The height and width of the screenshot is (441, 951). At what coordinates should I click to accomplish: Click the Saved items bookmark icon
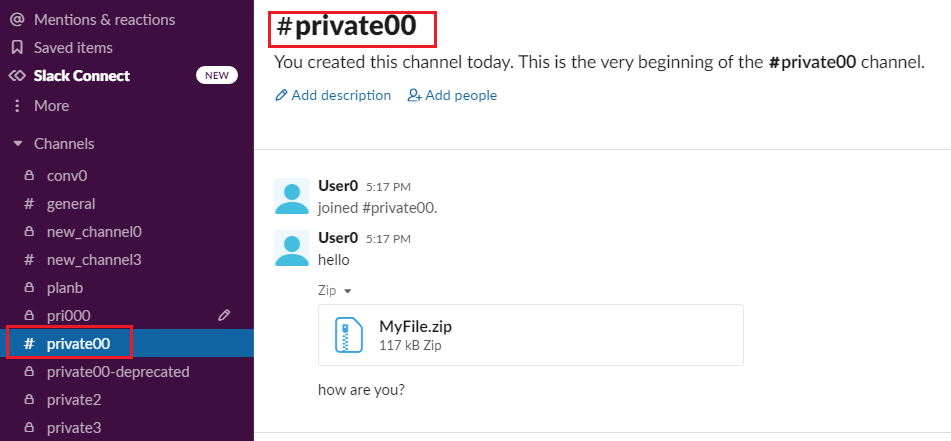point(18,47)
